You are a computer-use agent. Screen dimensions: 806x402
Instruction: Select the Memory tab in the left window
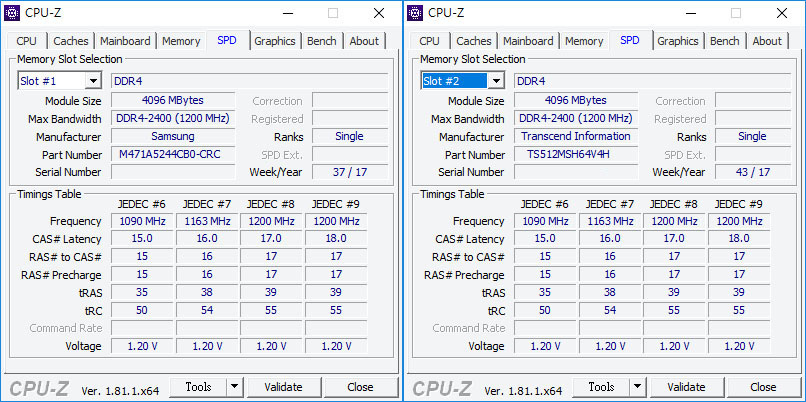pyautogui.click(x=181, y=41)
